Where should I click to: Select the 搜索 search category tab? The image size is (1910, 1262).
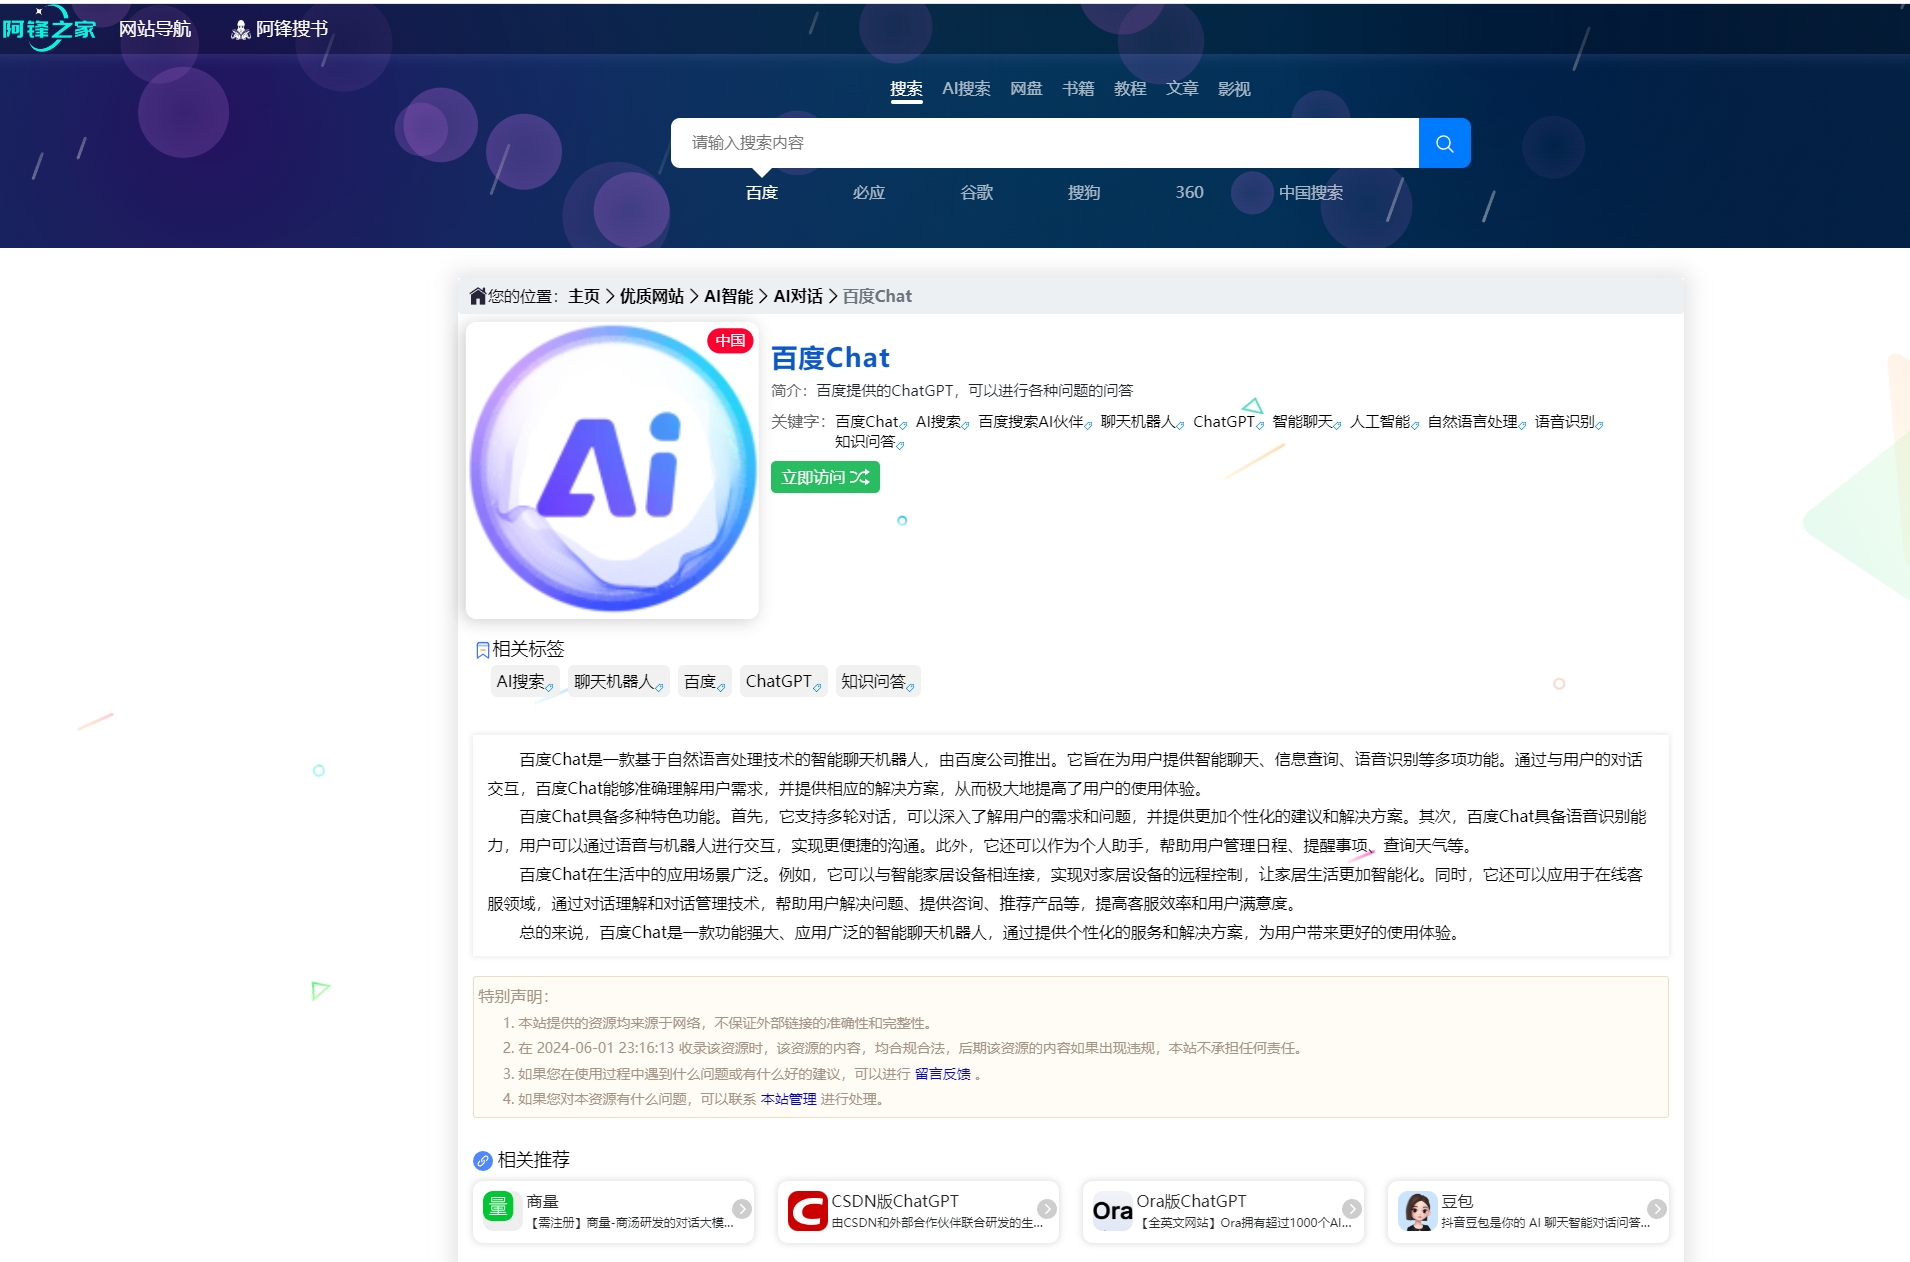[x=906, y=89]
